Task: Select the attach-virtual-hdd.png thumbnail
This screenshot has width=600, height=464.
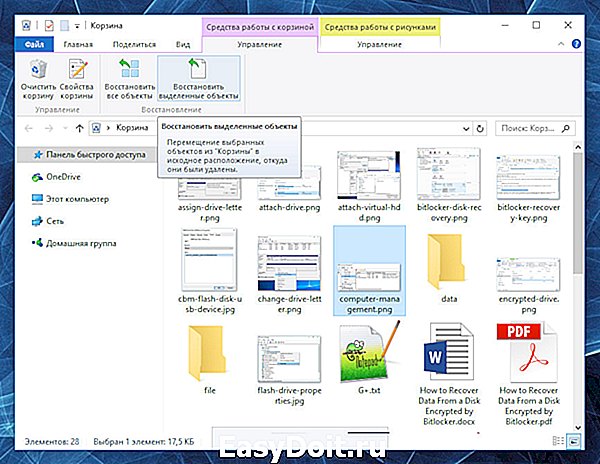Action: (369, 175)
